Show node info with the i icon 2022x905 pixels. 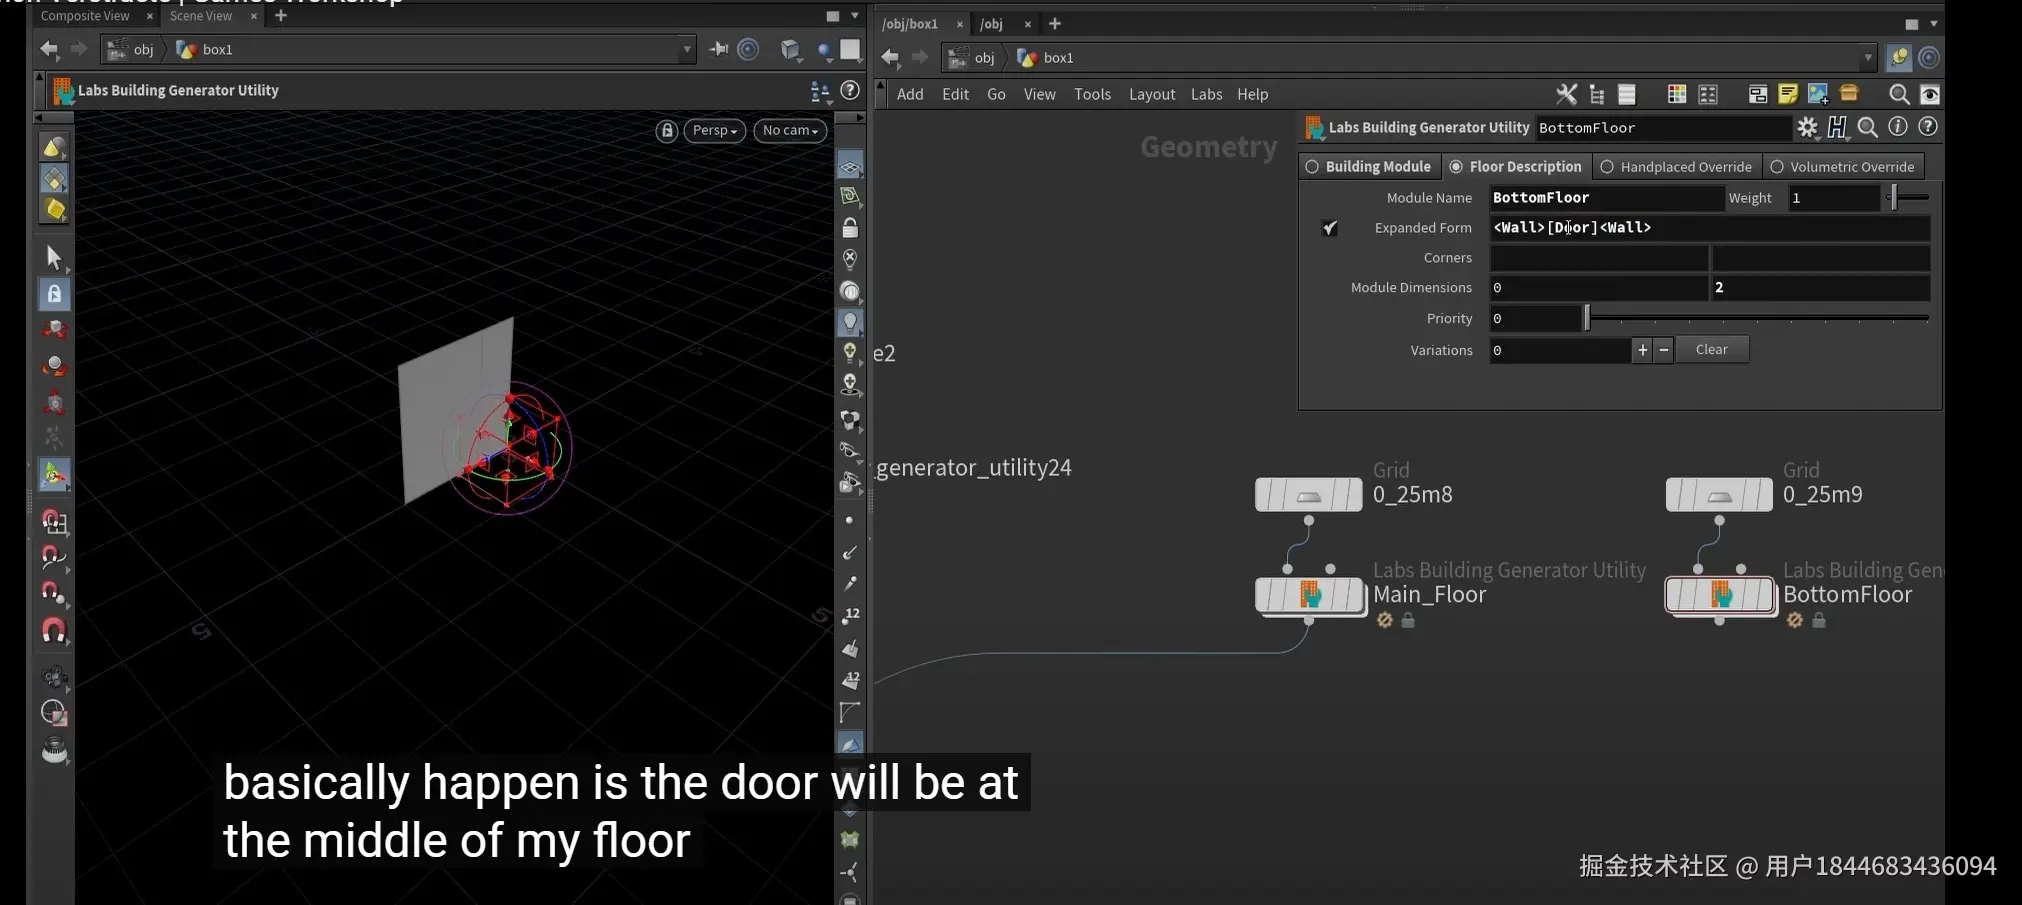(x=1897, y=127)
